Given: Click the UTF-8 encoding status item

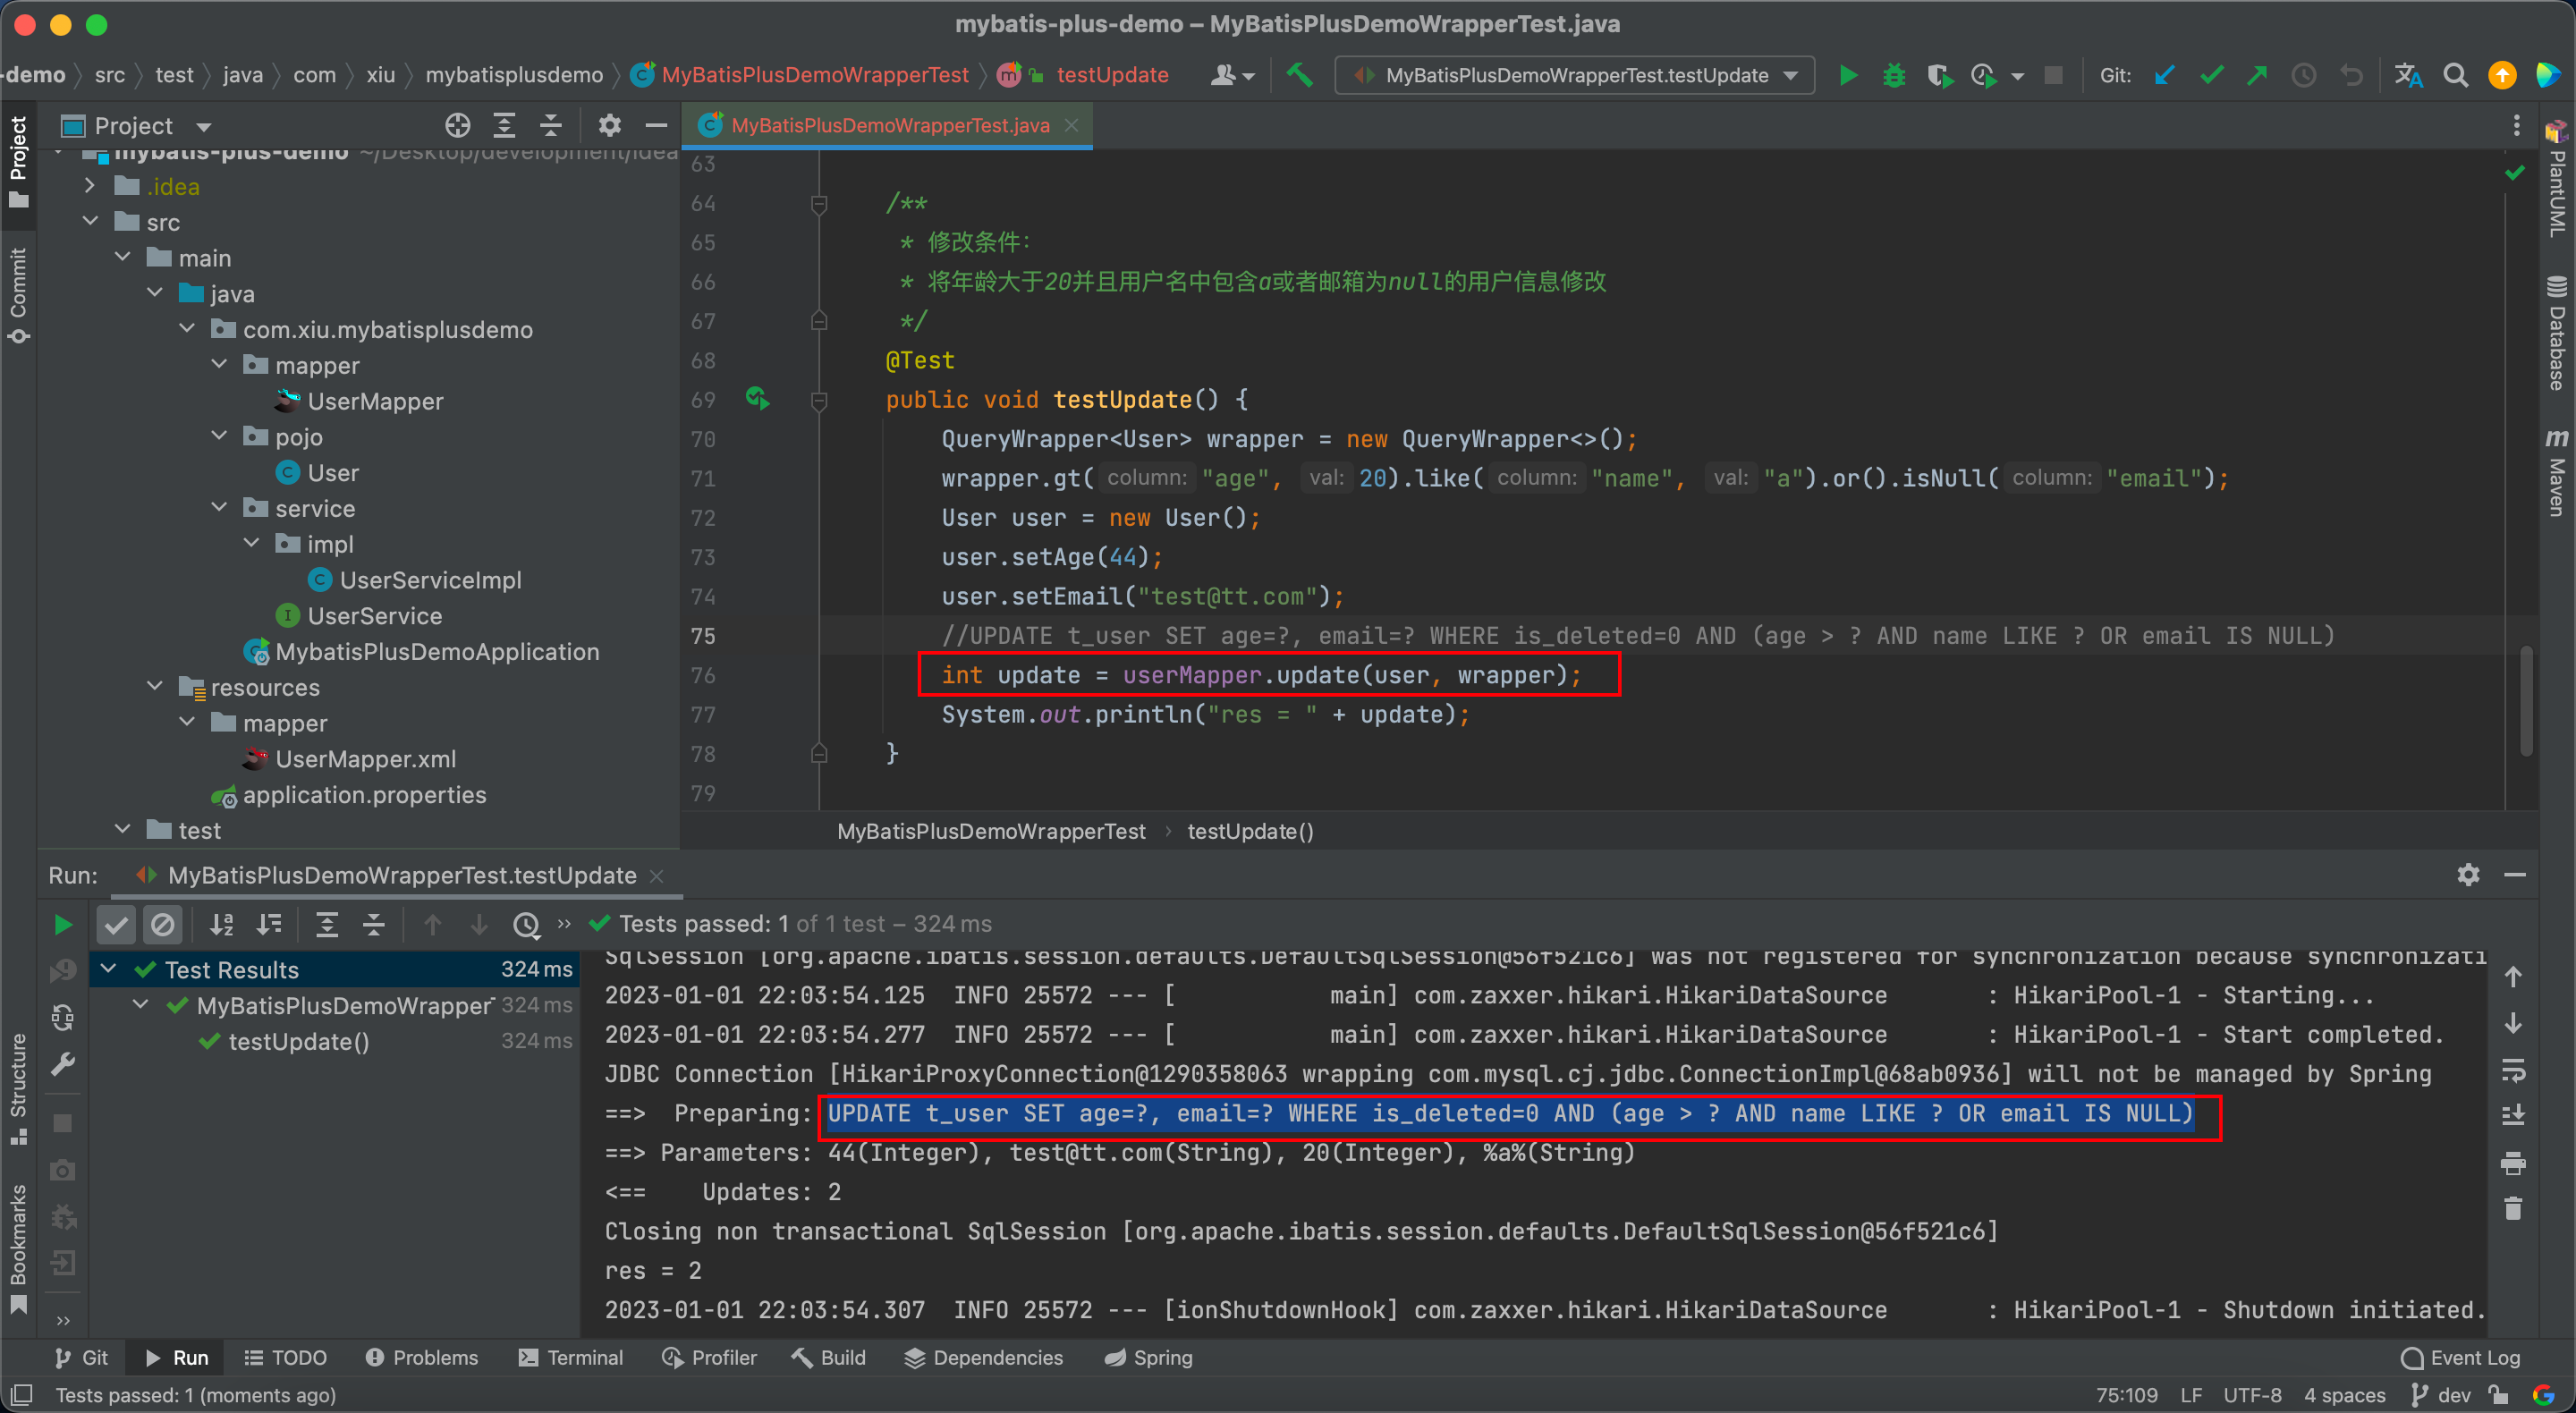Looking at the screenshot, I should tap(2252, 1395).
